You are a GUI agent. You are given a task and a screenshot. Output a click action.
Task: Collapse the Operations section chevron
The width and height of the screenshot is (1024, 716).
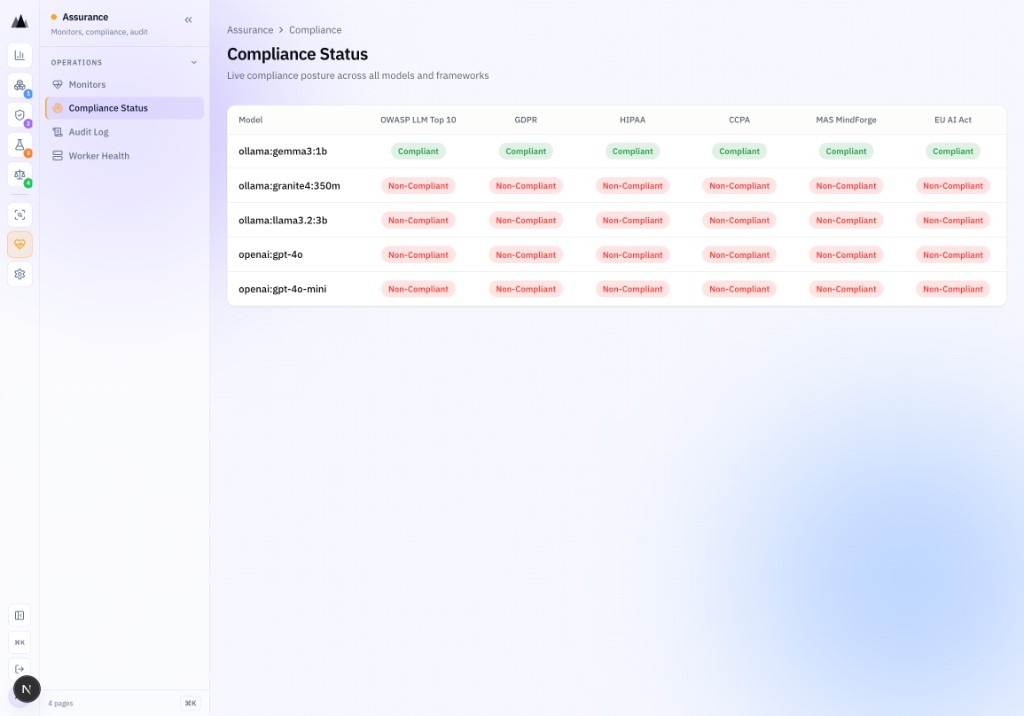194,63
